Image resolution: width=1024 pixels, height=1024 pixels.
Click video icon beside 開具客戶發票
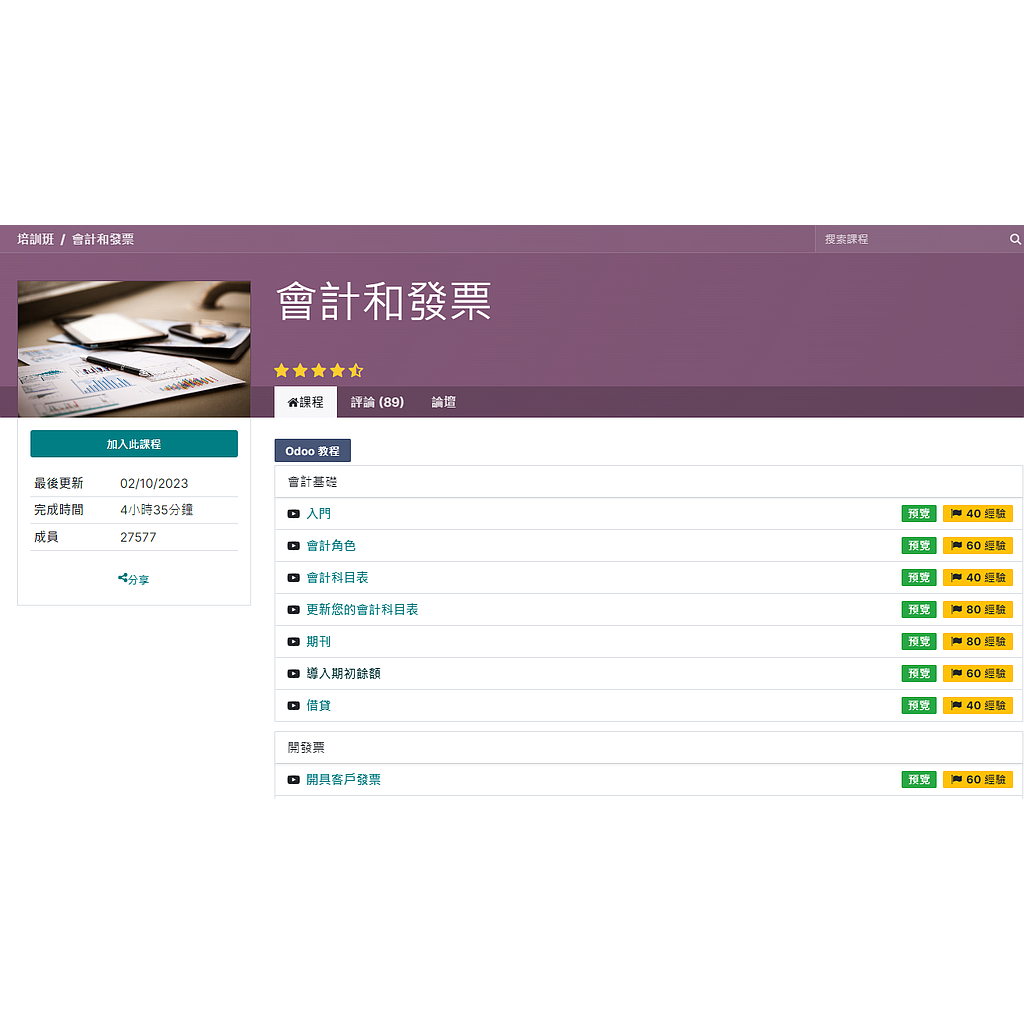tap(294, 780)
